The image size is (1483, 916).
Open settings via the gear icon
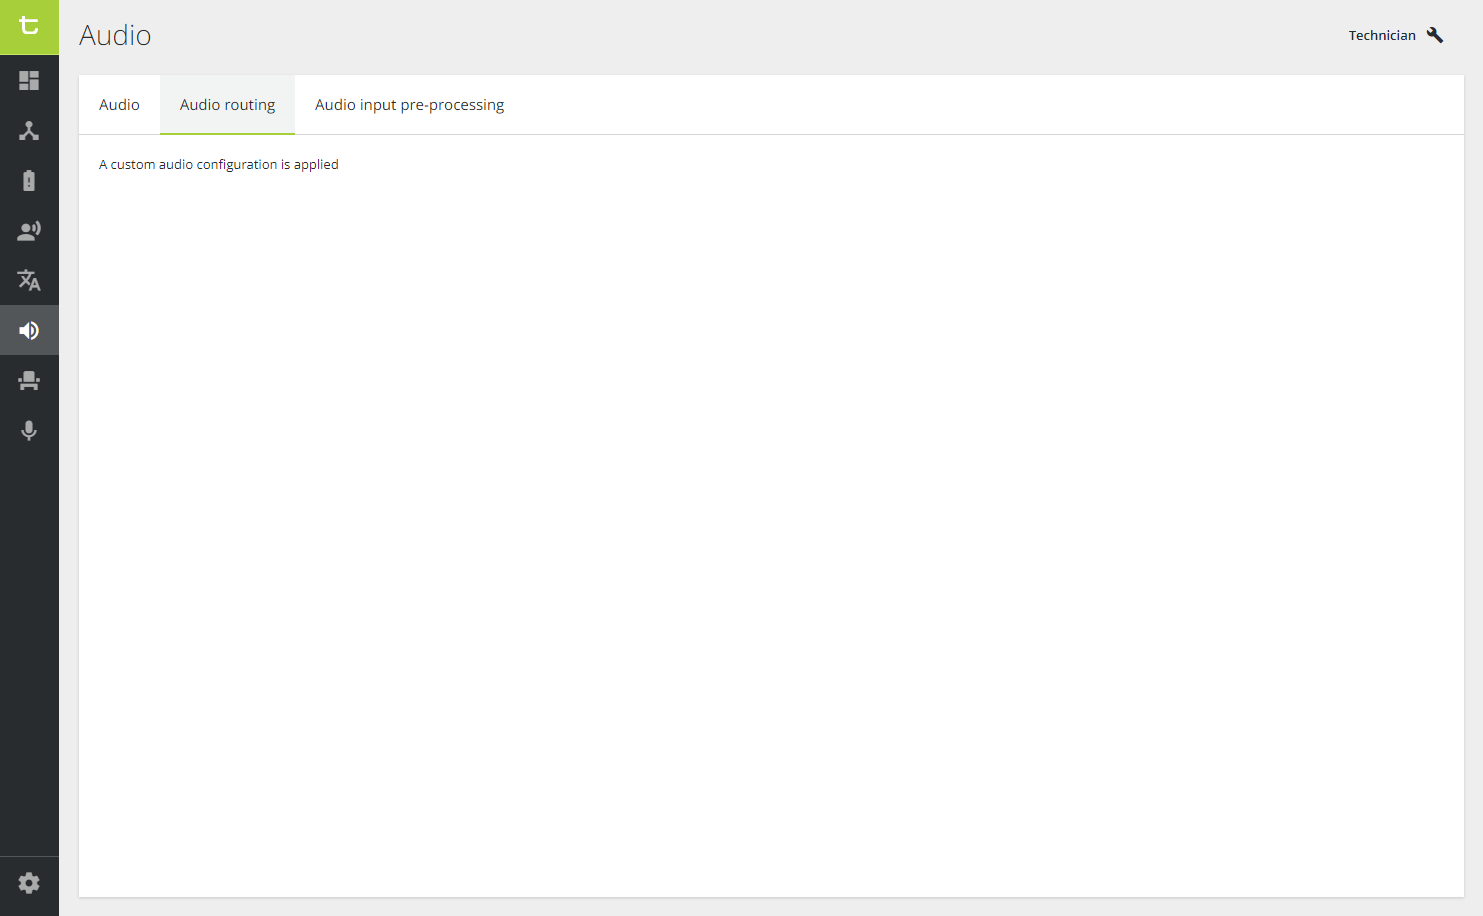click(29, 883)
